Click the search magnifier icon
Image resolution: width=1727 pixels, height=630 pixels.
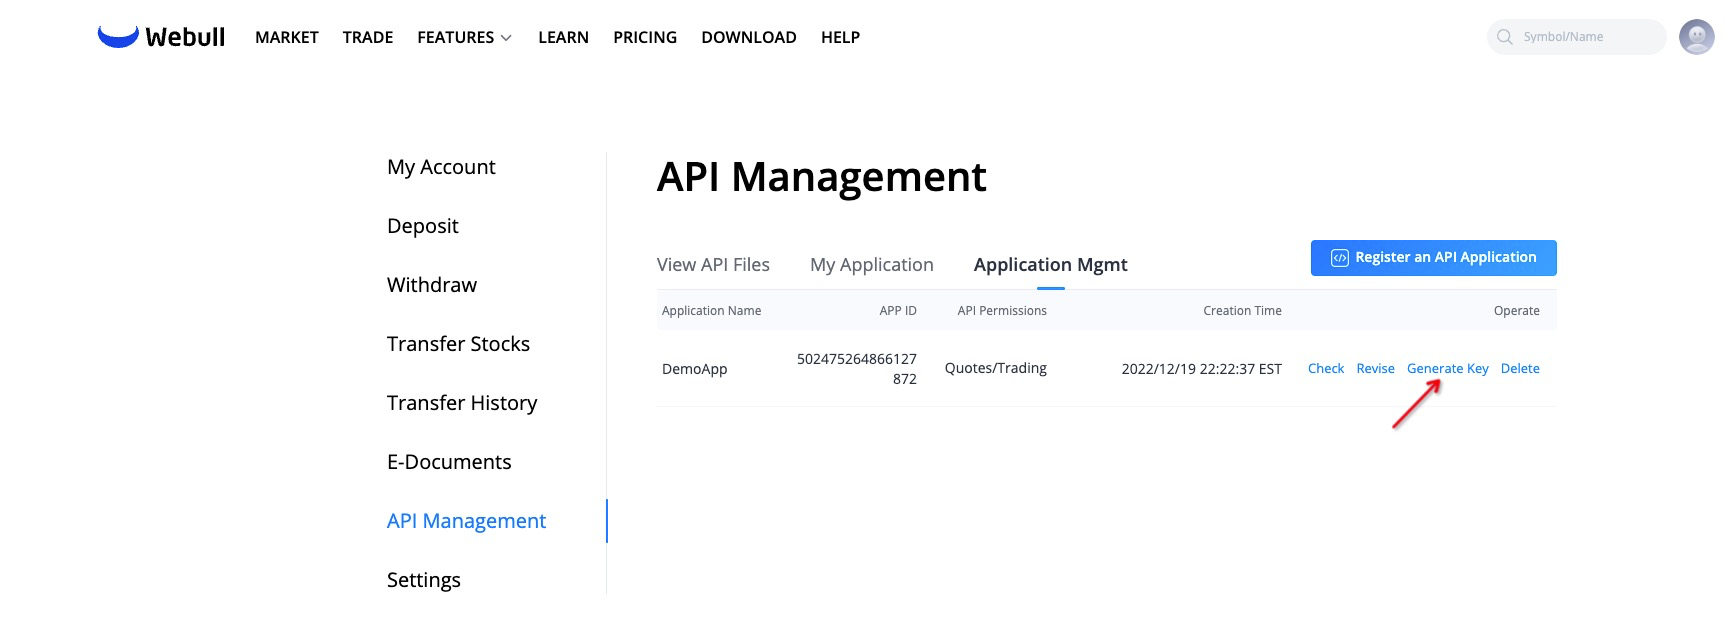(1504, 37)
